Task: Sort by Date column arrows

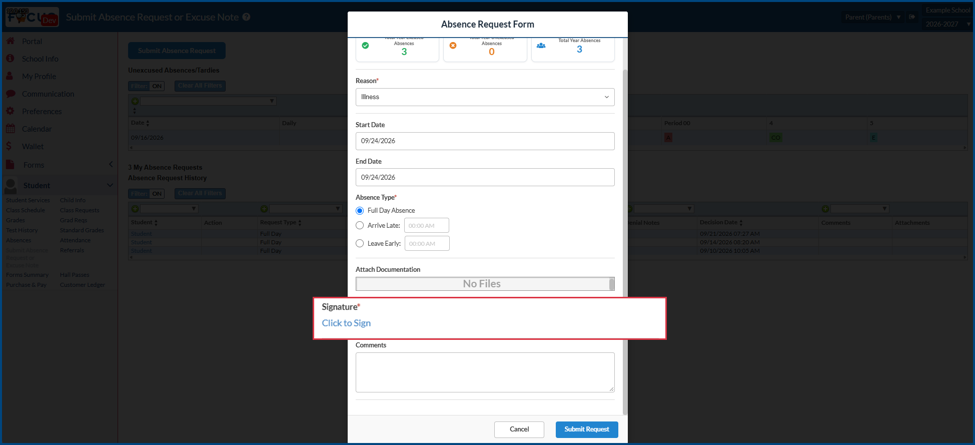Action: point(147,124)
